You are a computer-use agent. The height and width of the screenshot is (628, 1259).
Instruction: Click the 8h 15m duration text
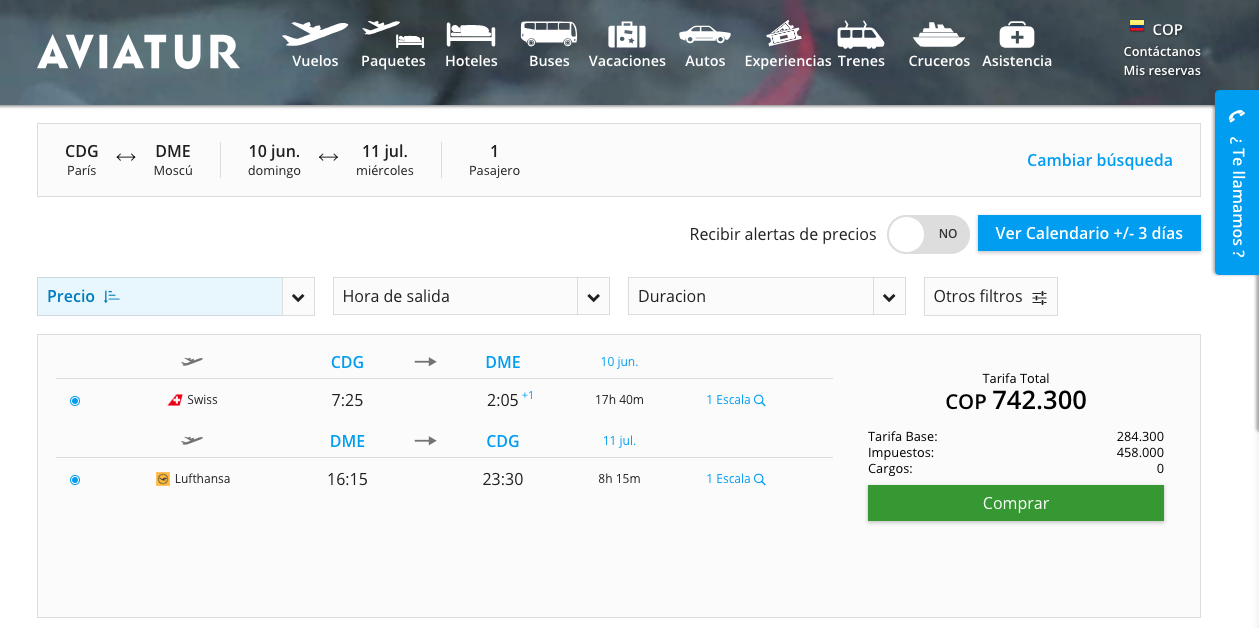pos(619,479)
